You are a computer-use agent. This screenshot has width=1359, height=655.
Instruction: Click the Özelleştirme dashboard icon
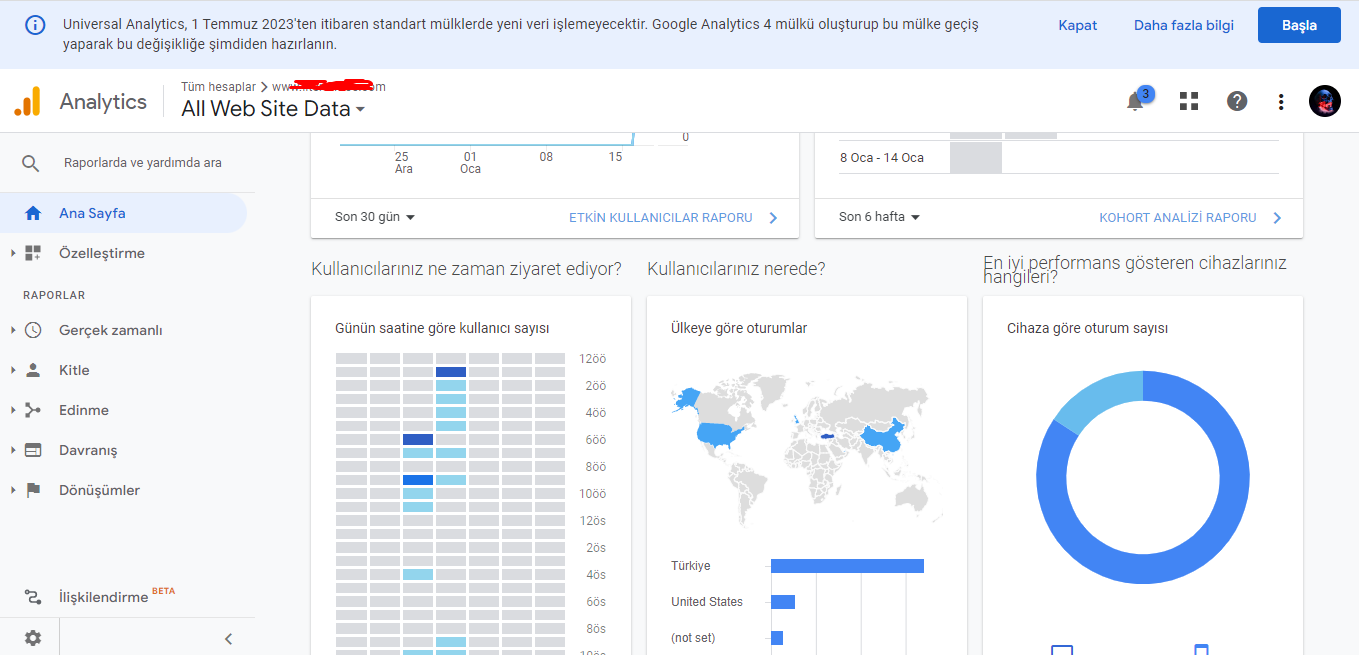pos(33,253)
